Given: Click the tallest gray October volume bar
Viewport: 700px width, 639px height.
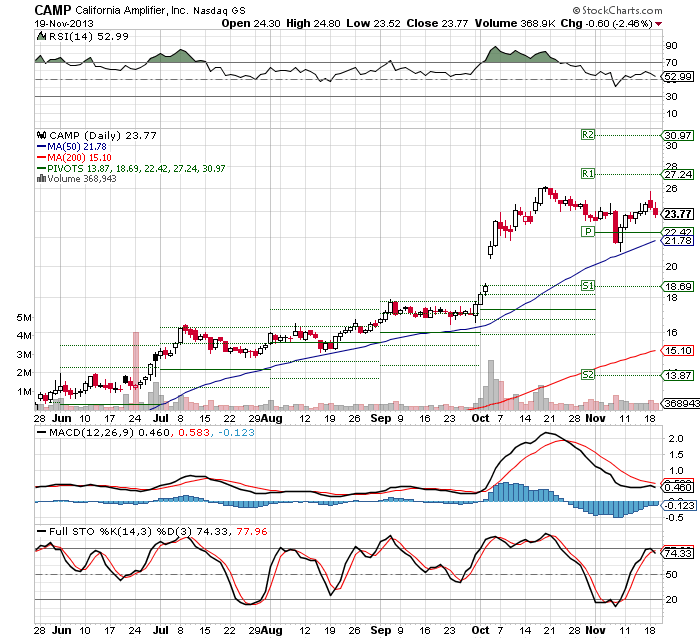Looking at the screenshot, I should 491,385.
